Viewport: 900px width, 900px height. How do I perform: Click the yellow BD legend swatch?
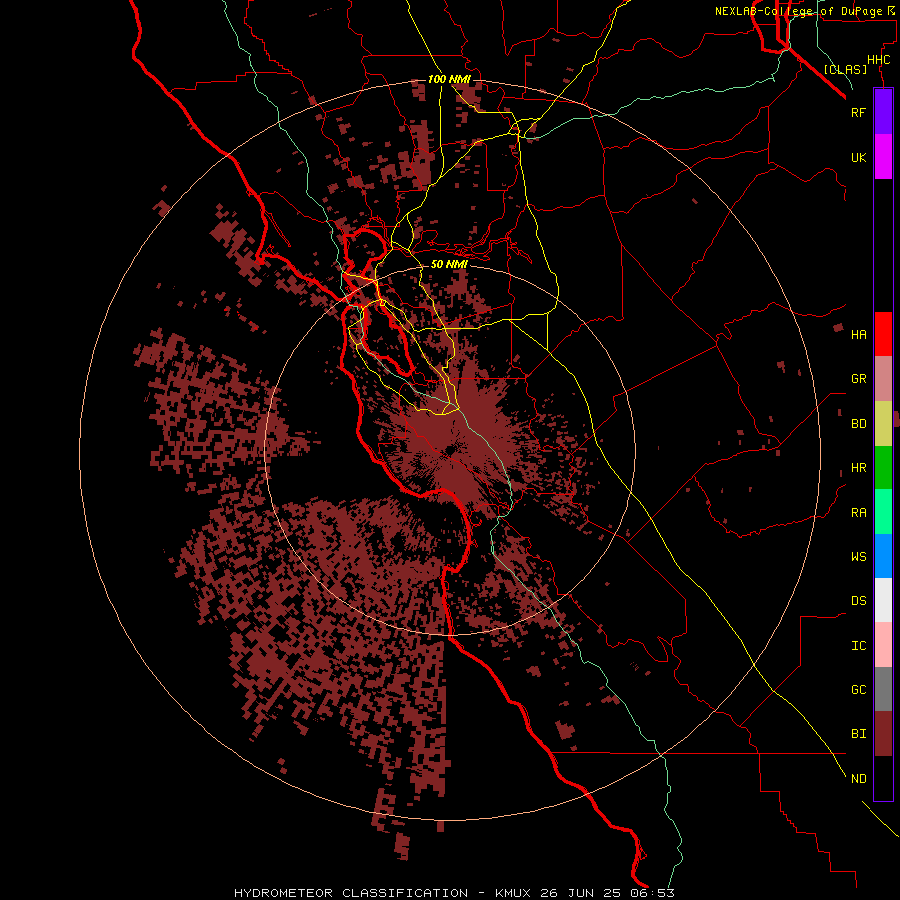883,424
